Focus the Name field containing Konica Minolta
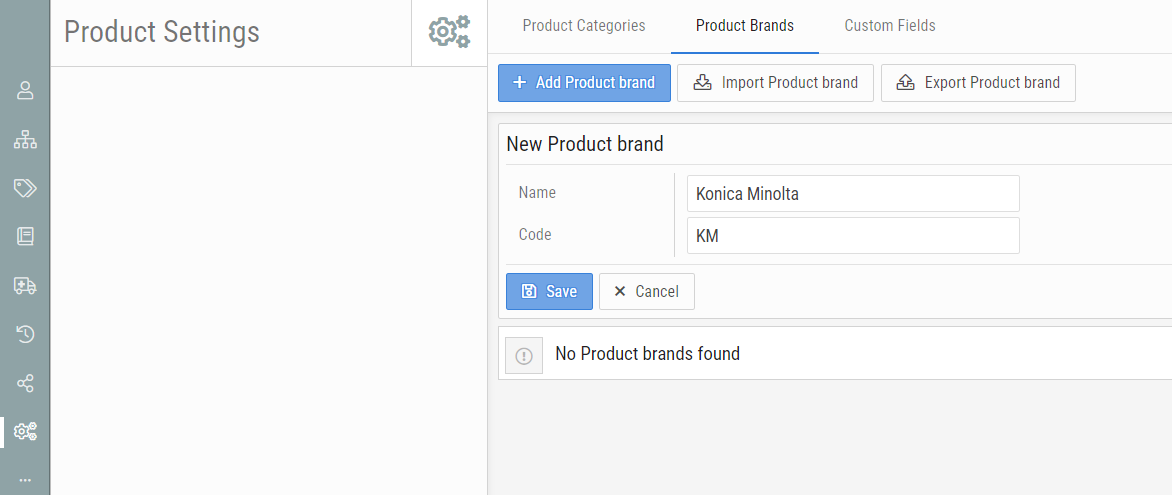Viewport: 1172px width, 495px height. [853, 194]
